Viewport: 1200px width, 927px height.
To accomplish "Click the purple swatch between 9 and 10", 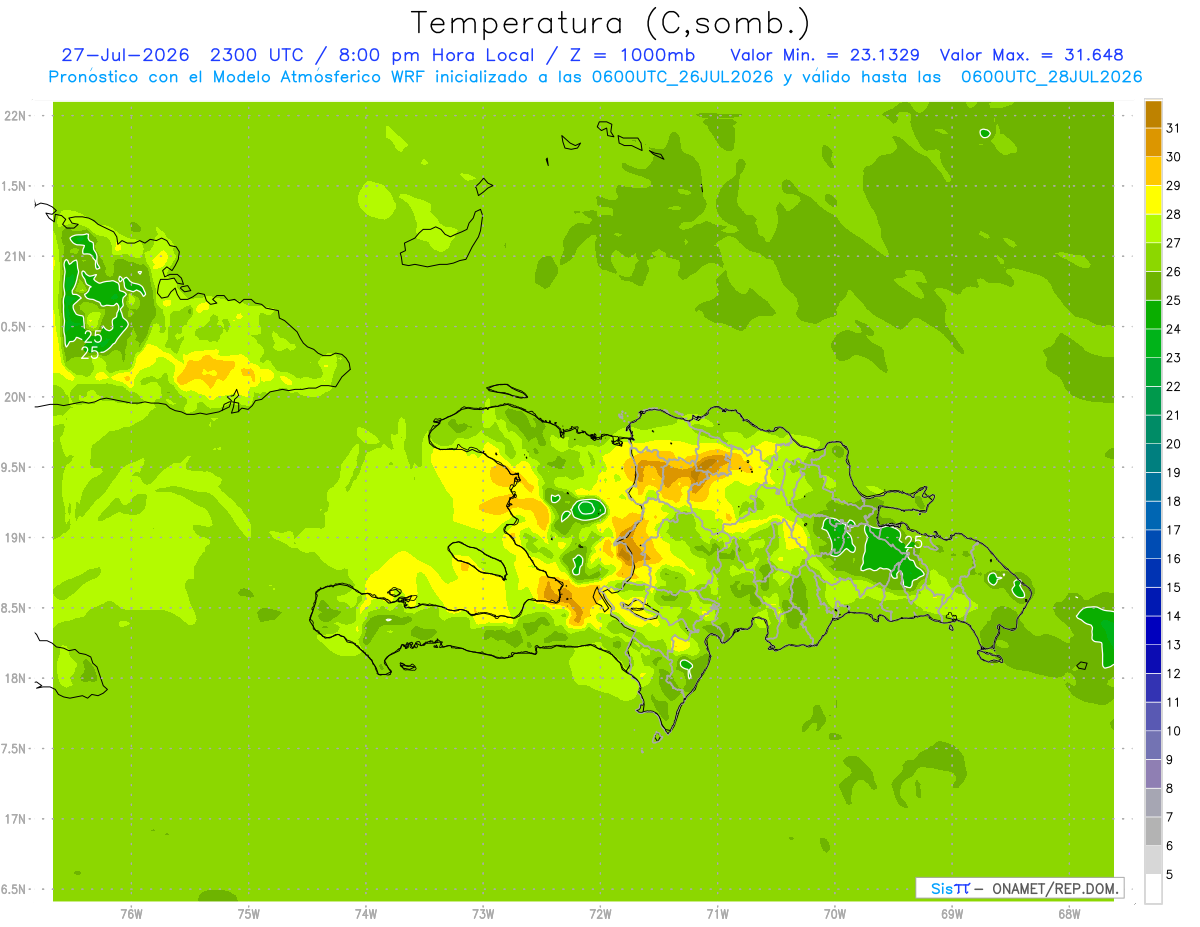I will tap(1153, 745).
